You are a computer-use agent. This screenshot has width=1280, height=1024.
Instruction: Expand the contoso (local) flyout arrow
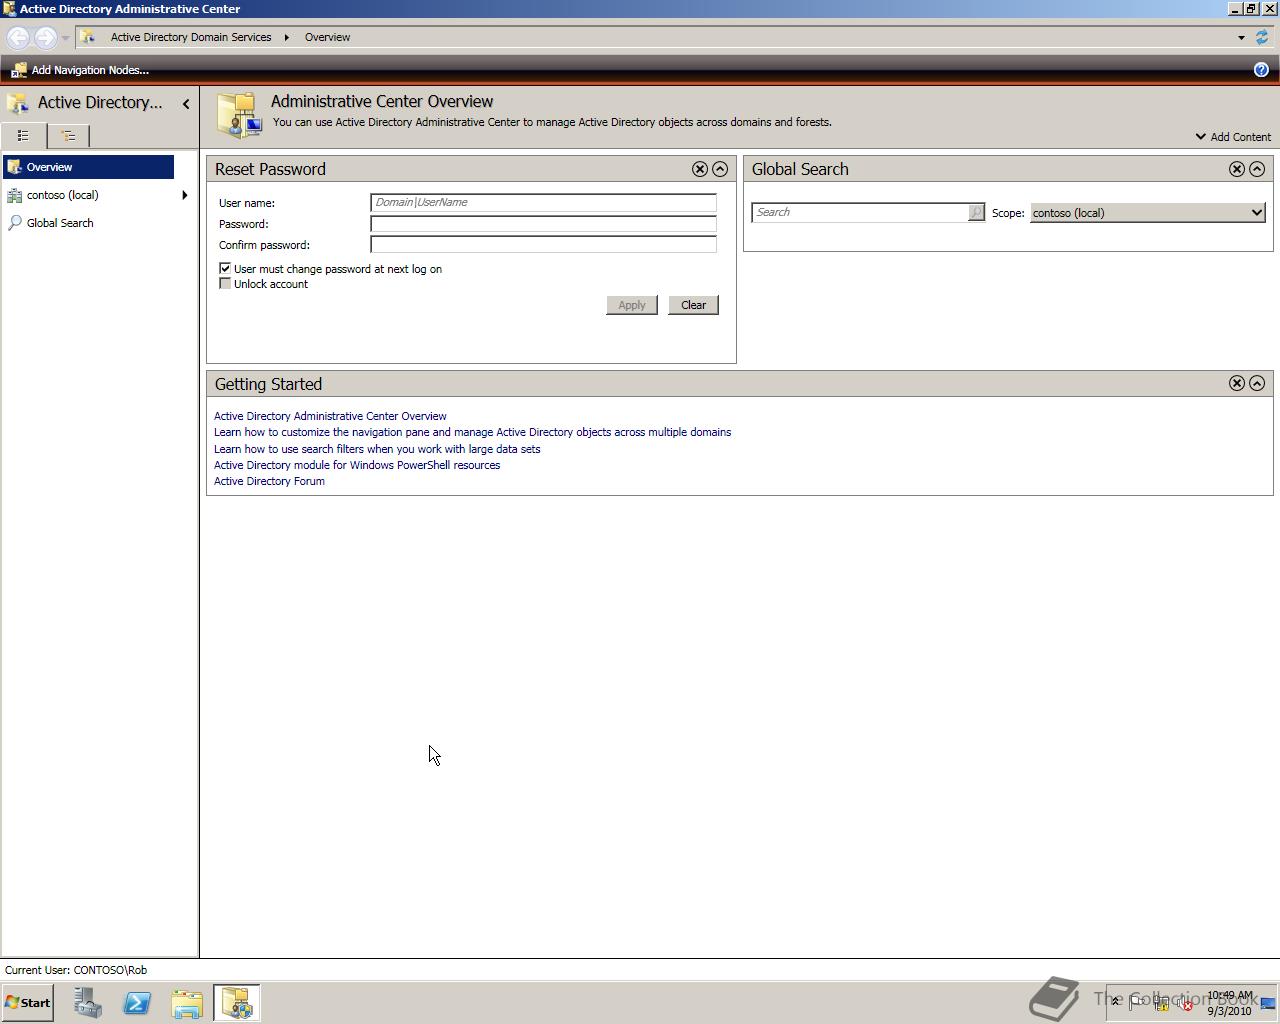(x=184, y=195)
